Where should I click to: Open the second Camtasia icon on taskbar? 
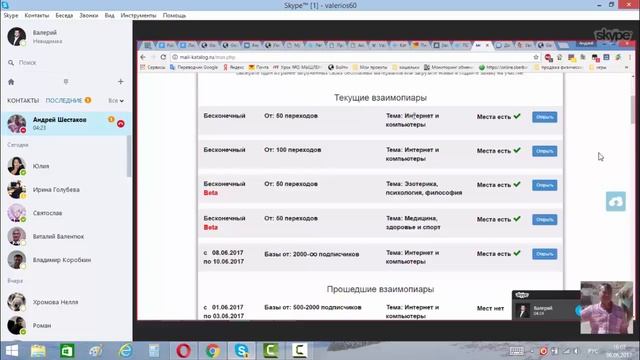(299, 351)
